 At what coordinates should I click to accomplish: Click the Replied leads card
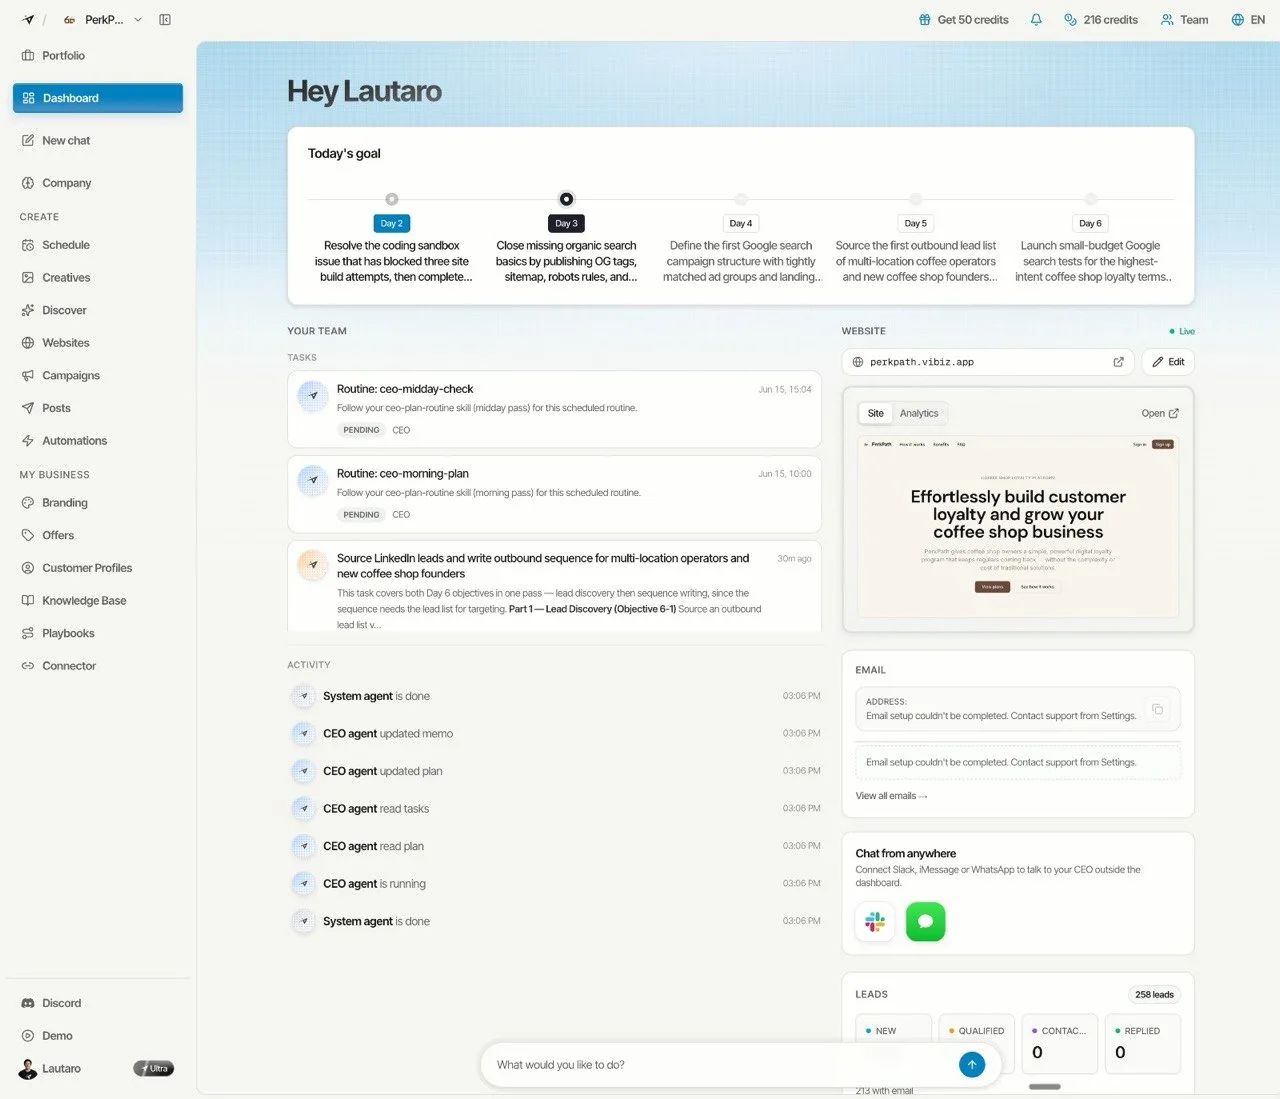tap(1142, 1043)
